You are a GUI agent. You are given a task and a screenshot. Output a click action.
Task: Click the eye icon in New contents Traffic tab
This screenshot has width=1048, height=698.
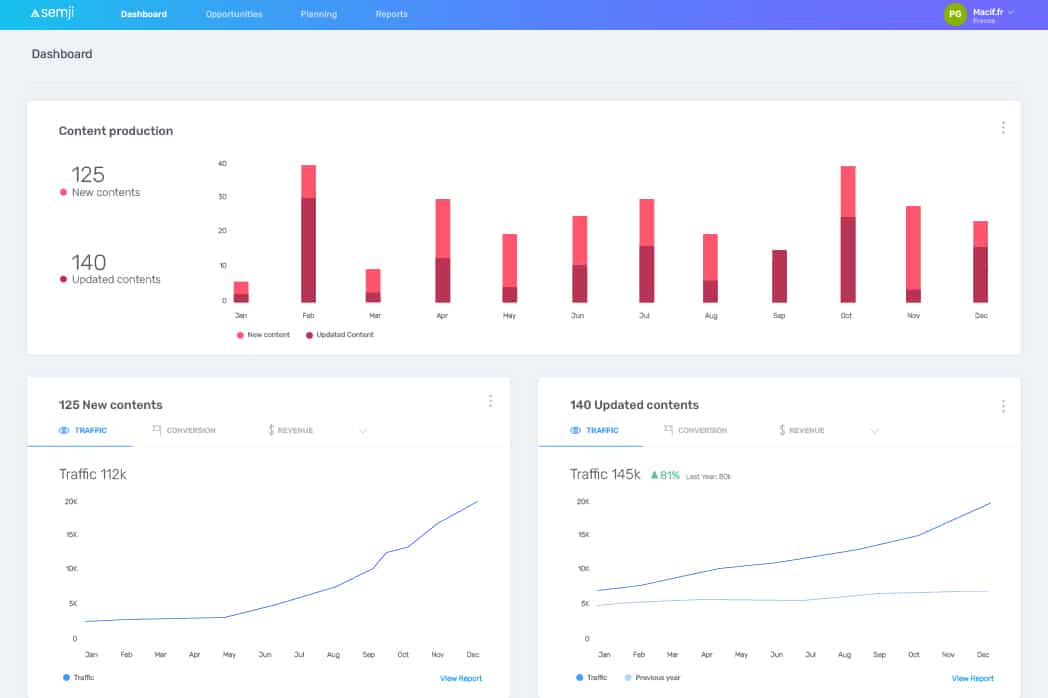tap(64, 431)
